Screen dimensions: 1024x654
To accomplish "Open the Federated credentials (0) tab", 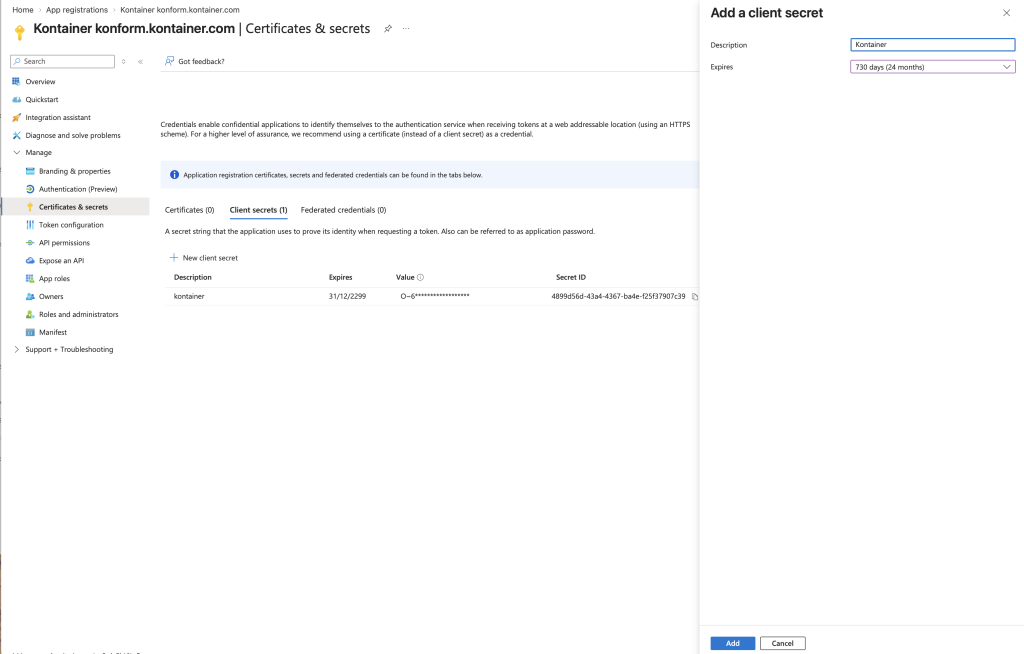I will coord(344,210).
